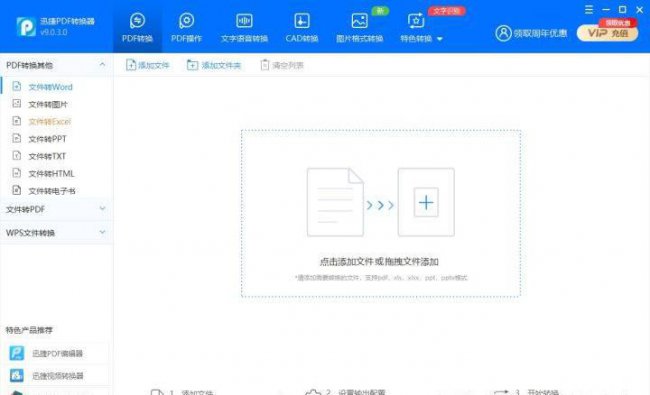Open the hamburger menu icon

click(x=589, y=10)
